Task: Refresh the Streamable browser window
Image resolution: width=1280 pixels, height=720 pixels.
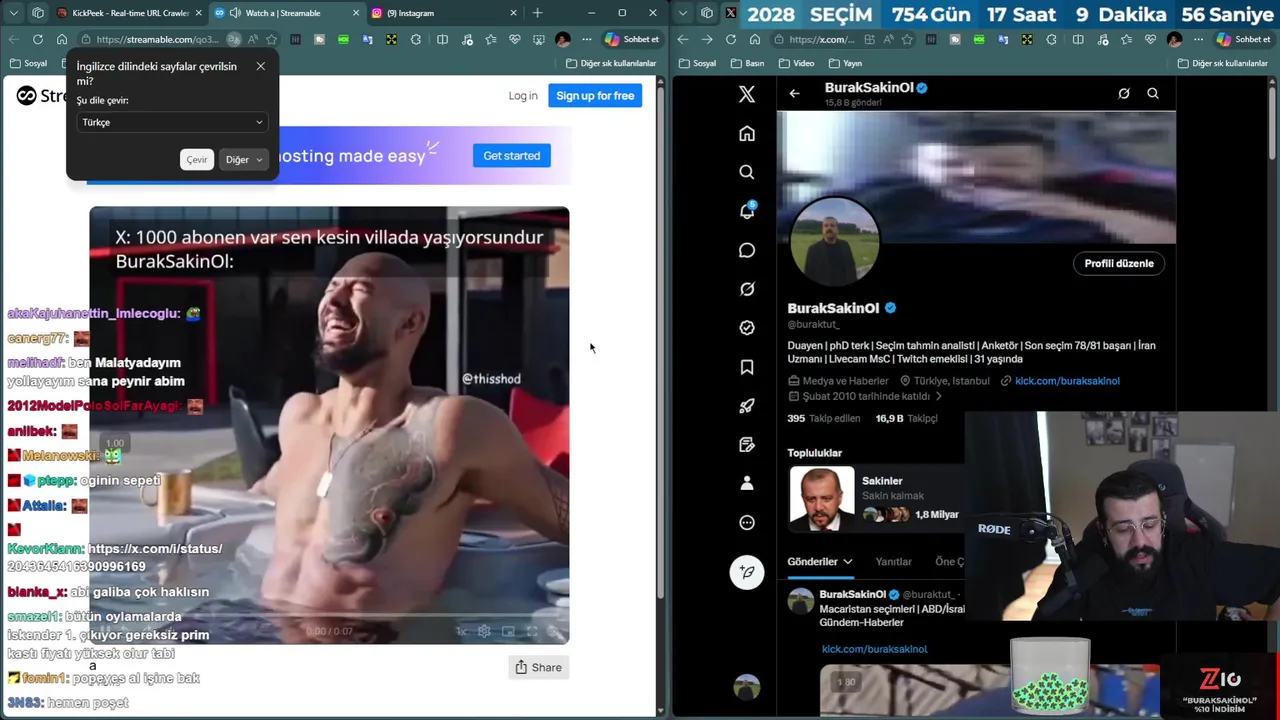Action: 38,39
